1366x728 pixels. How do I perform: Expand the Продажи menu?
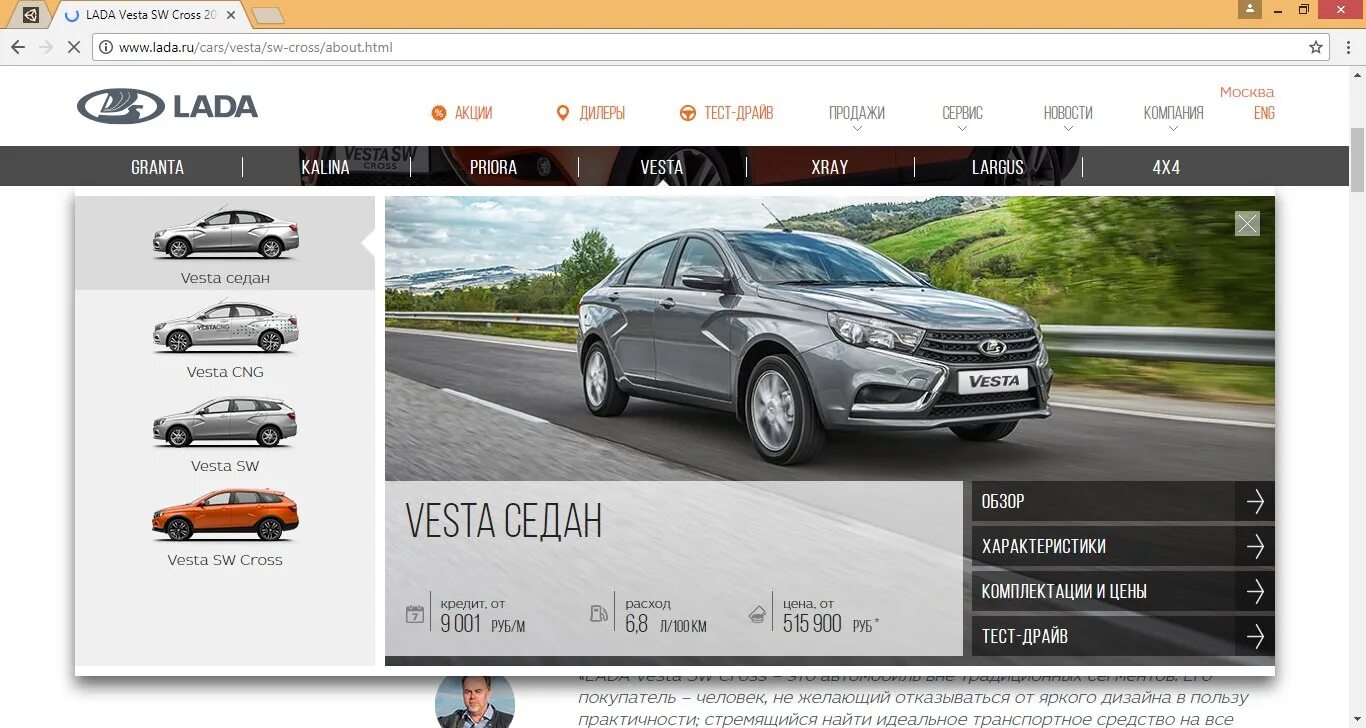pos(857,113)
